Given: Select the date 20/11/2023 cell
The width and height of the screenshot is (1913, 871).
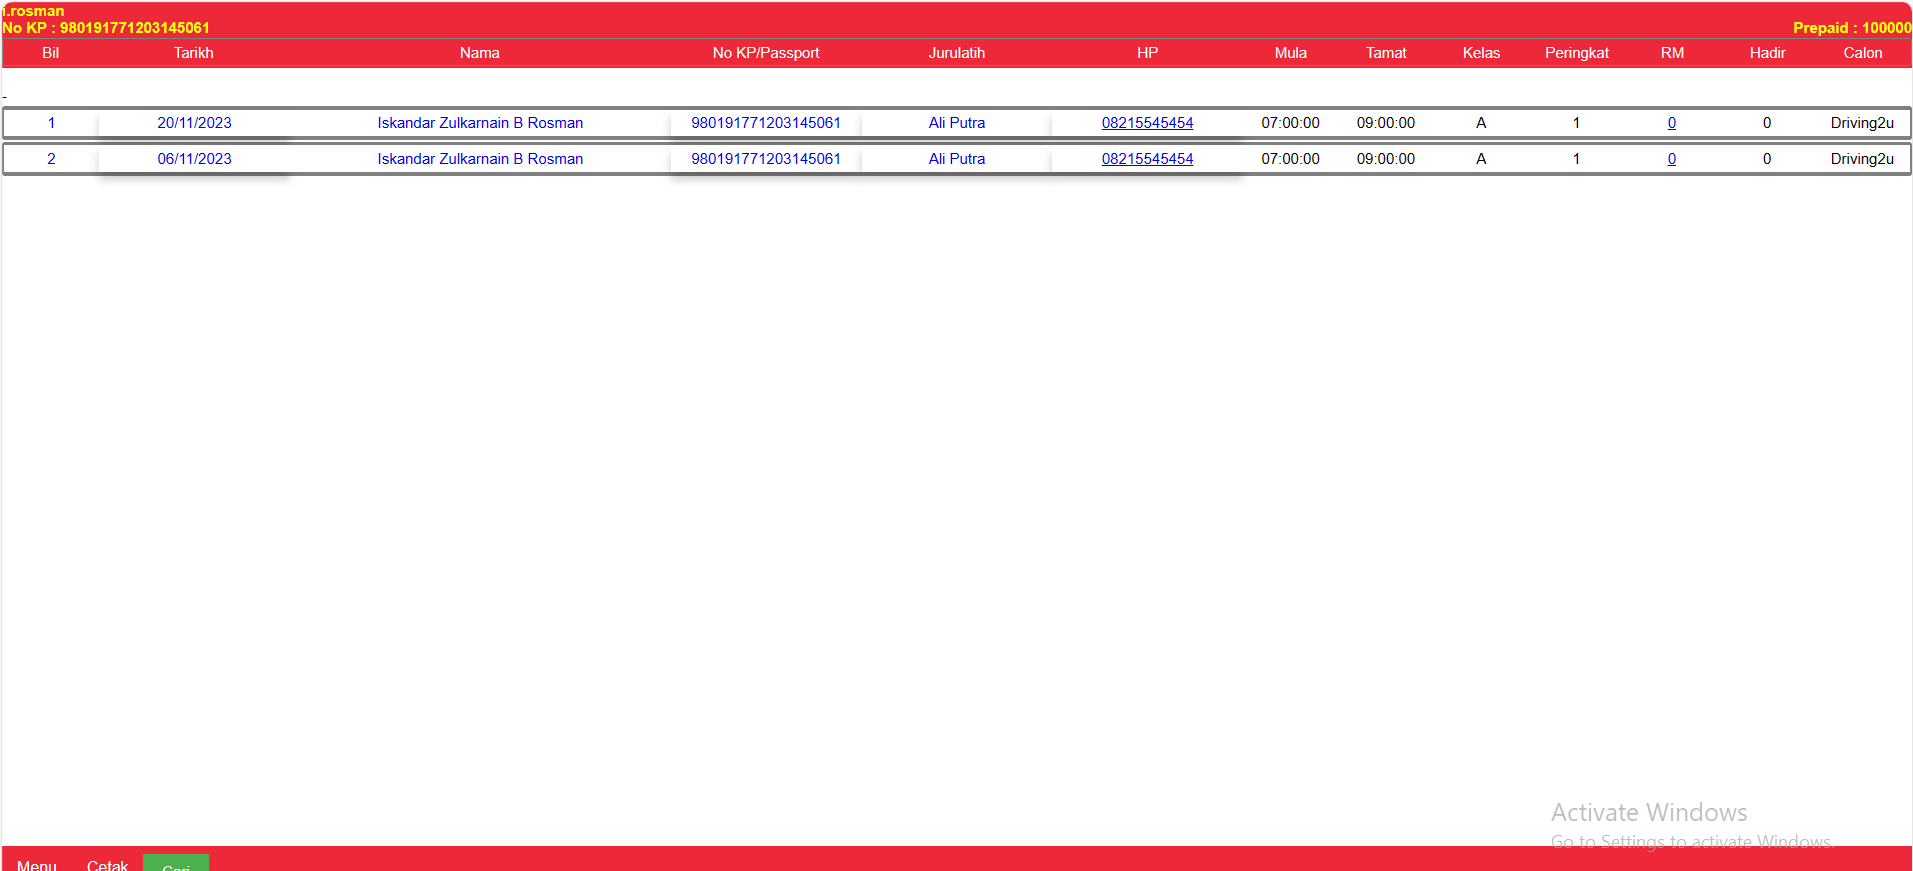Looking at the screenshot, I should pos(194,123).
